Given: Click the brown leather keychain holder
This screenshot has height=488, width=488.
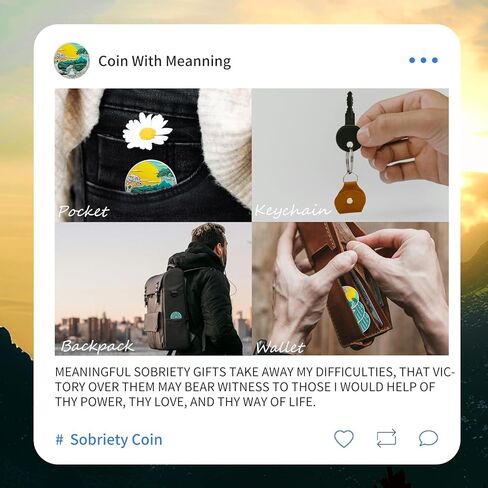Looking at the screenshot, I should tap(349, 196).
